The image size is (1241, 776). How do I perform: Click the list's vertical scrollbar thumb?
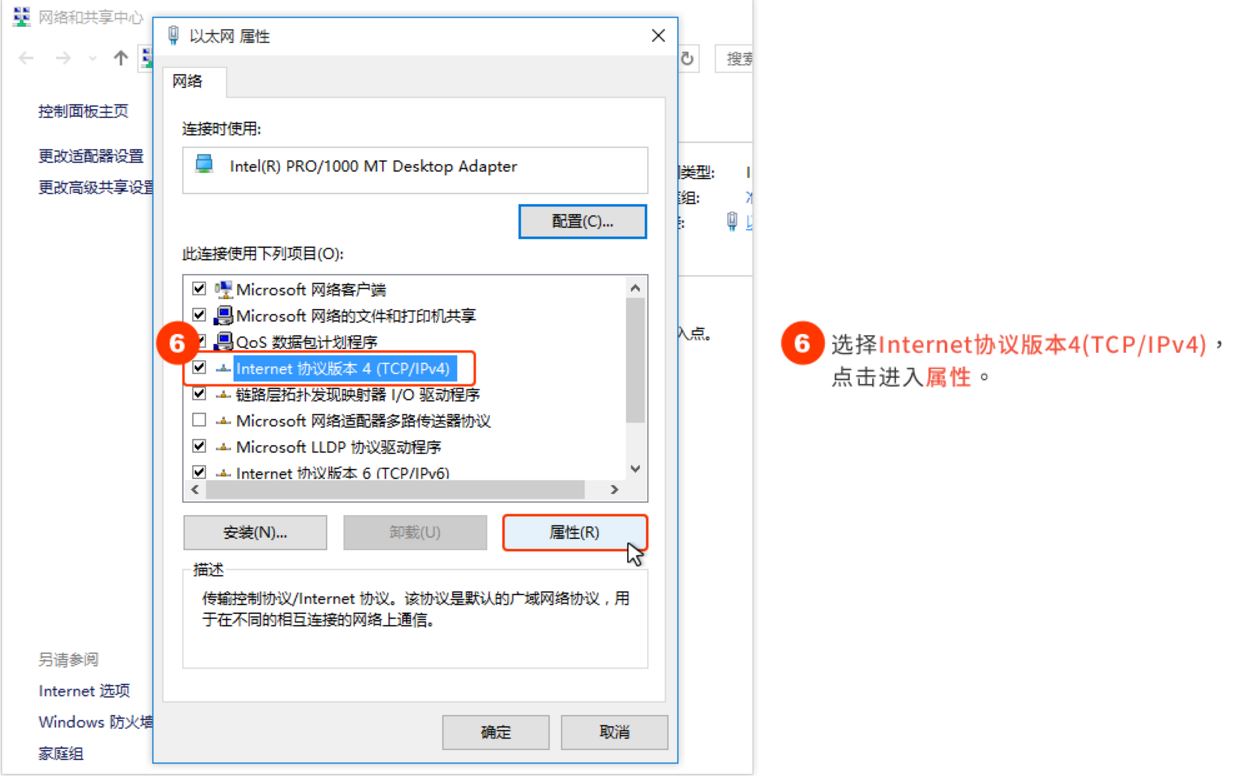click(x=635, y=360)
